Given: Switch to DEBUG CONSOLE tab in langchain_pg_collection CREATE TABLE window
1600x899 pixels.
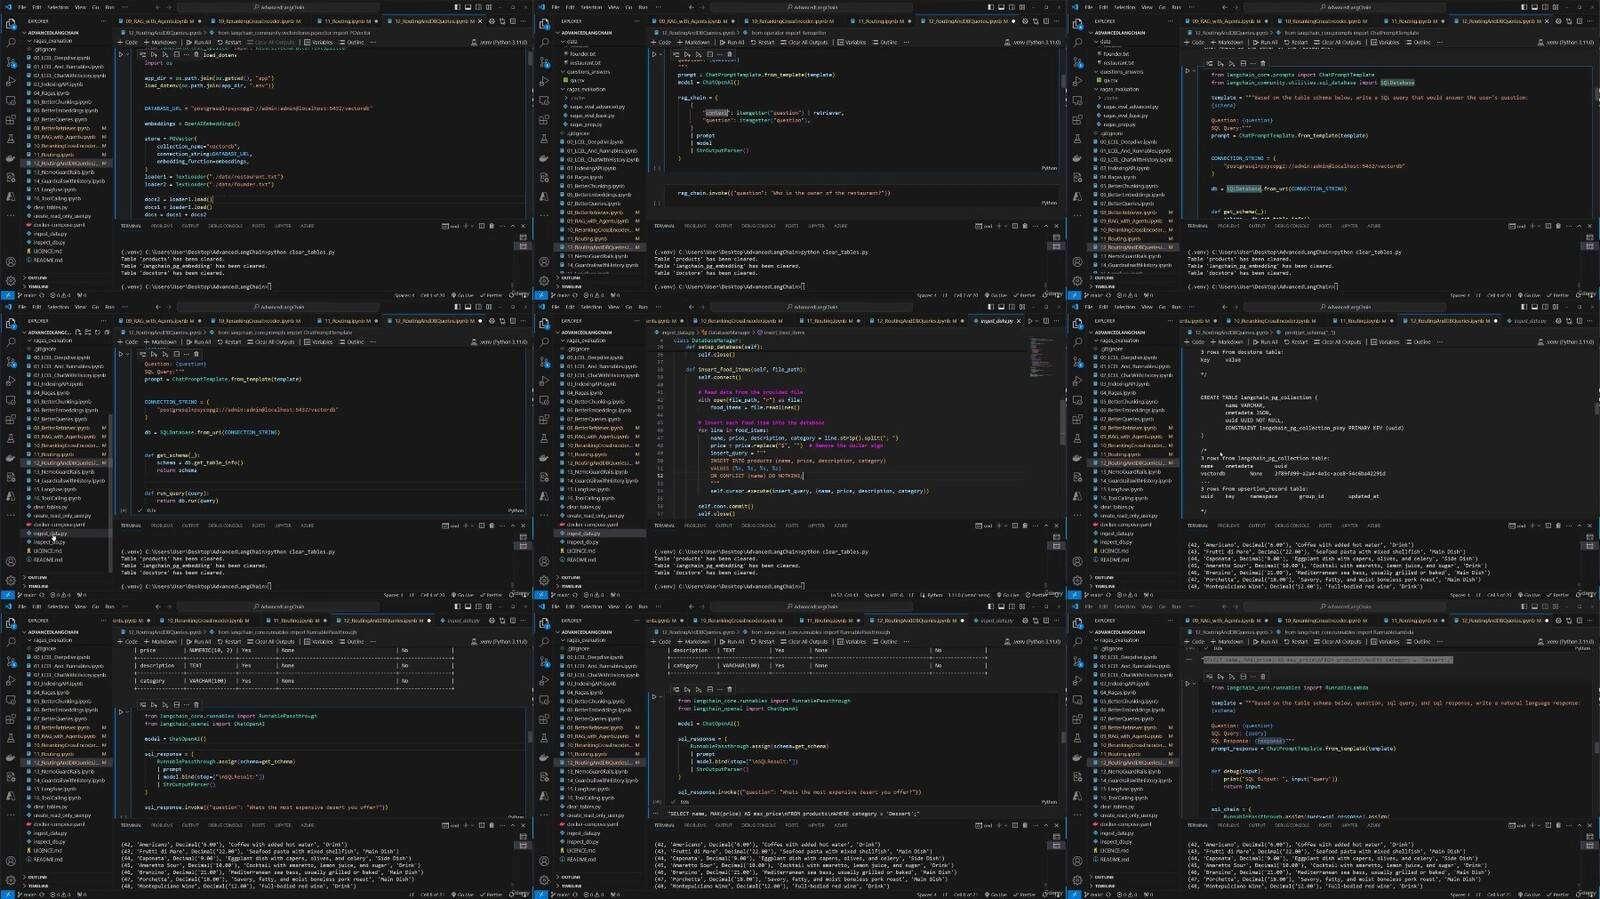Looking at the screenshot, I should pos(1292,525).
